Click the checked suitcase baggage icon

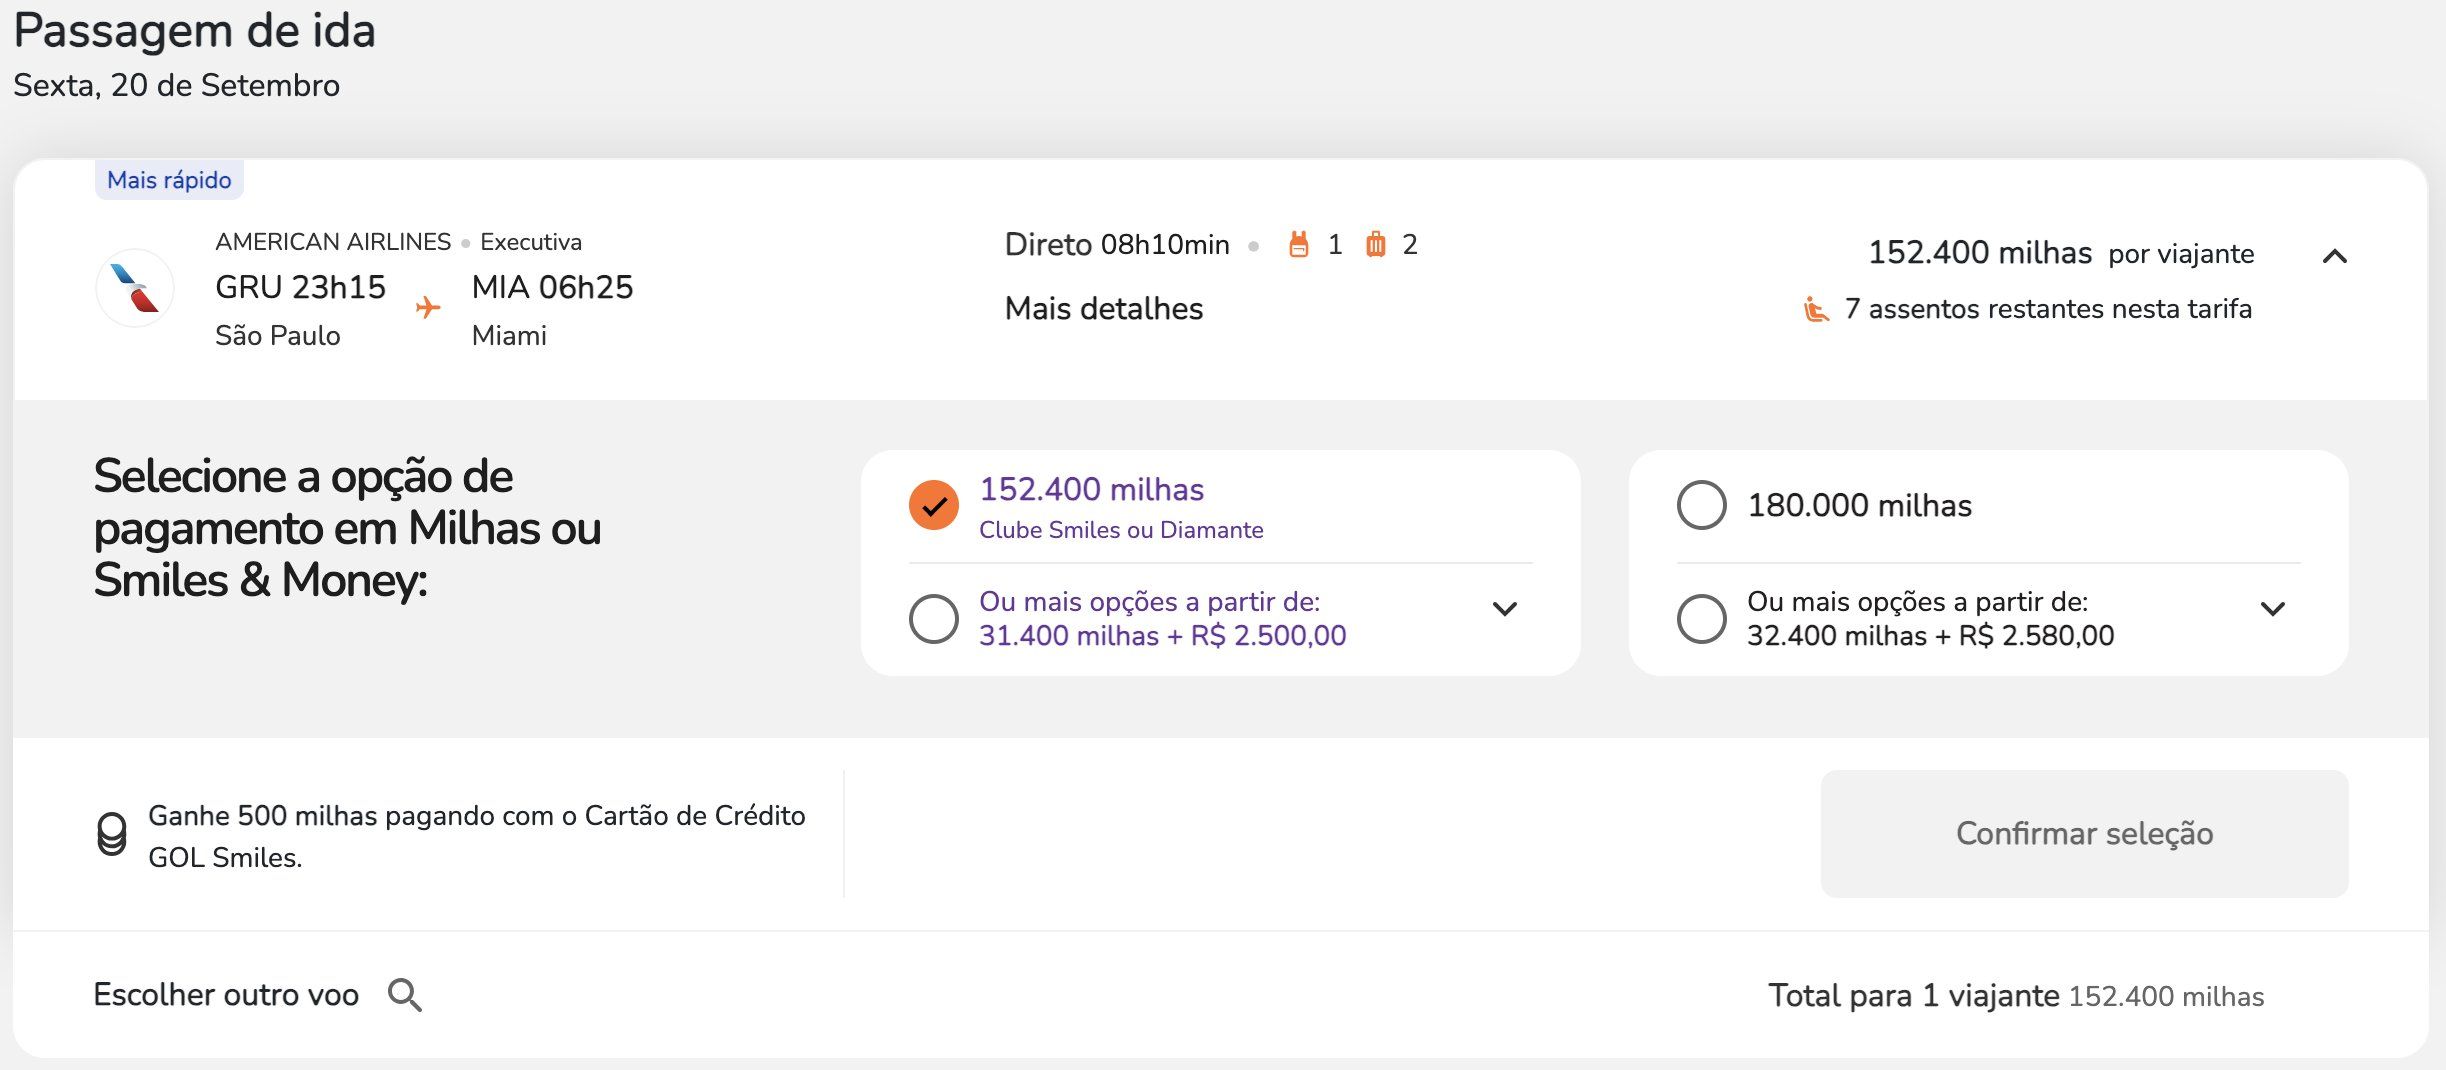click(x=1376, y=244)
